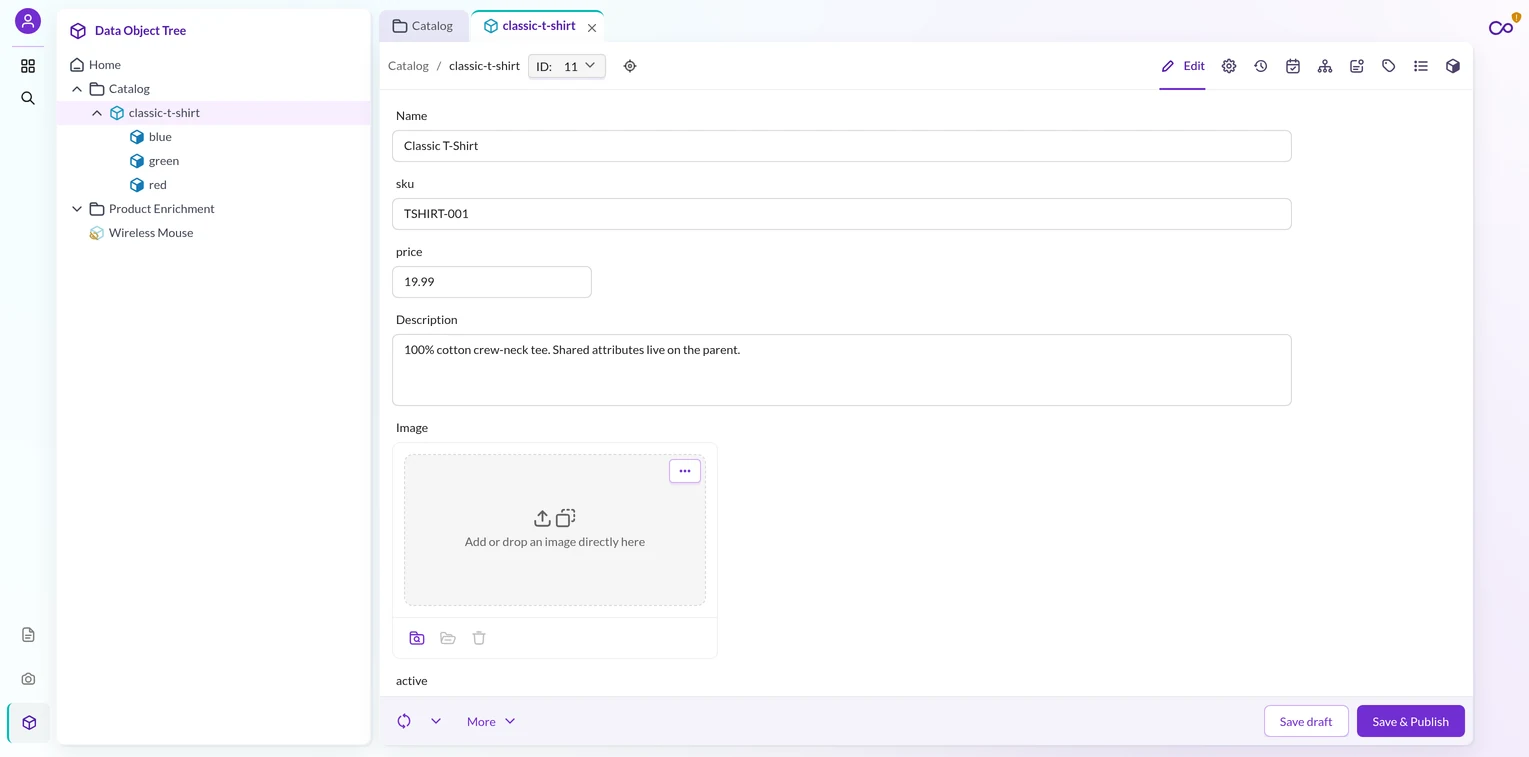
Task: Open the Versions history tab
Action: tap(1261, 66)
